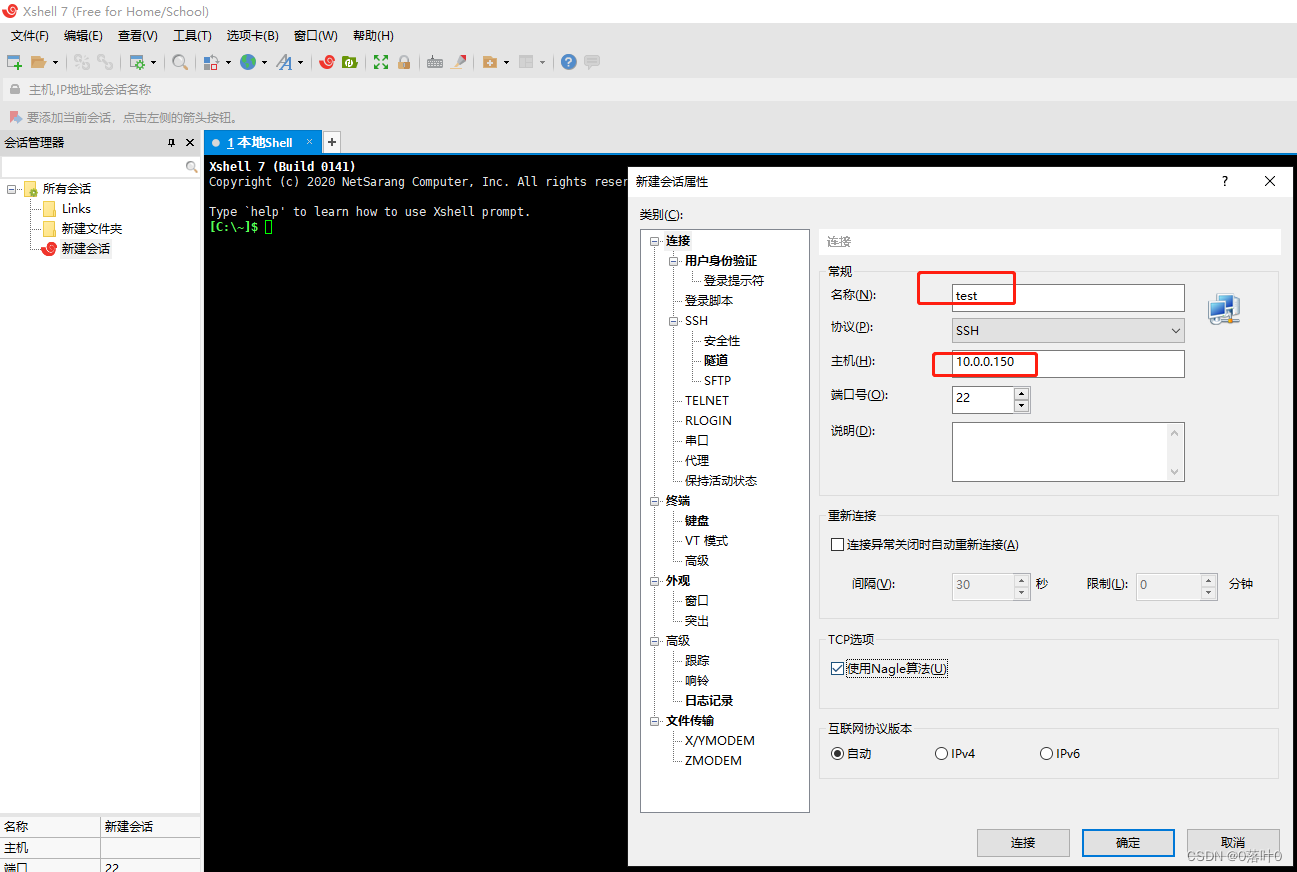1297x872 pixels.
Task: Open the 编辑(E) menu
Action: point(83,35)
